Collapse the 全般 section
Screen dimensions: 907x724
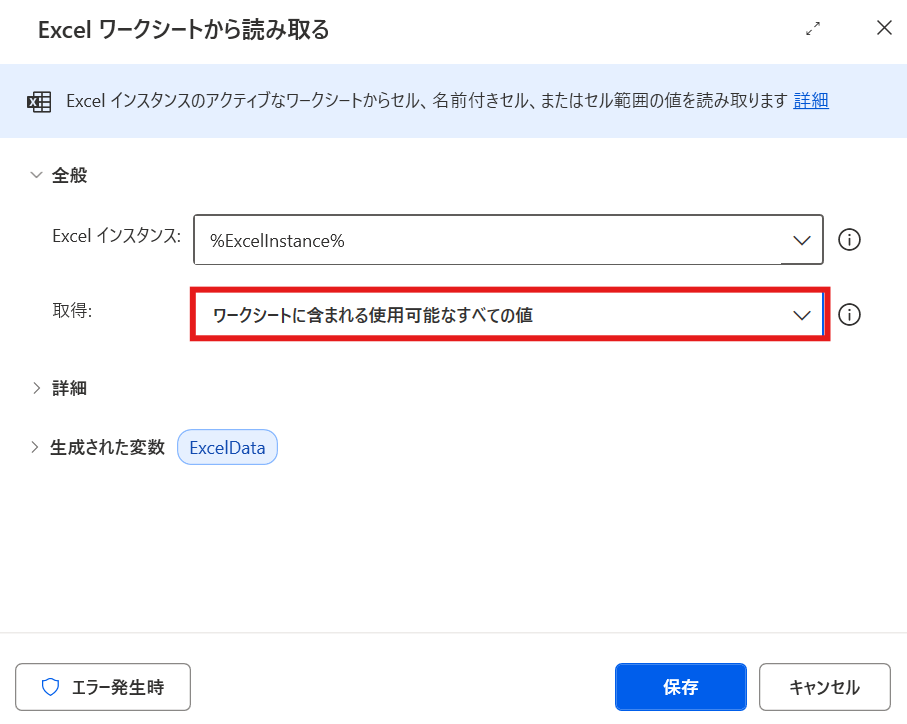[x=36, y=175]
